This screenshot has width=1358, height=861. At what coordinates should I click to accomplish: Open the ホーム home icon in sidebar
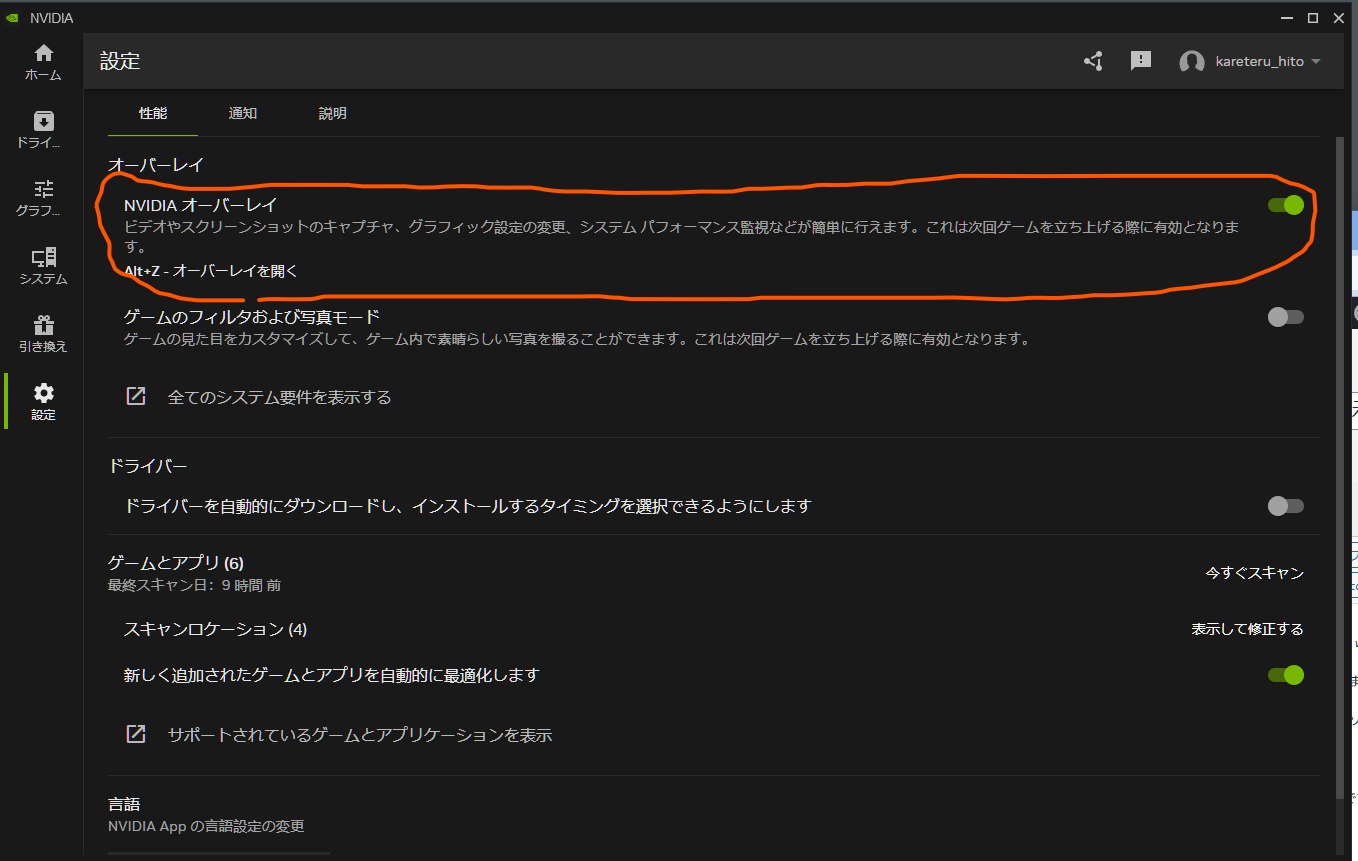click(43, 53)
